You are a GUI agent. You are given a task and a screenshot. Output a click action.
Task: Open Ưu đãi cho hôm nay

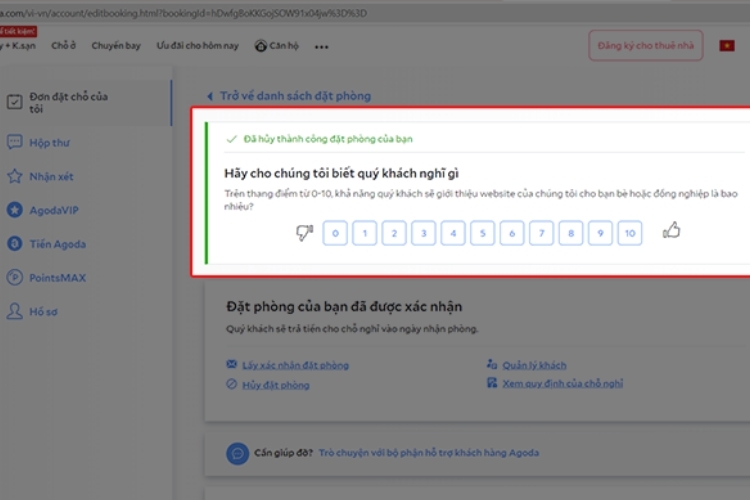[198, 45]
